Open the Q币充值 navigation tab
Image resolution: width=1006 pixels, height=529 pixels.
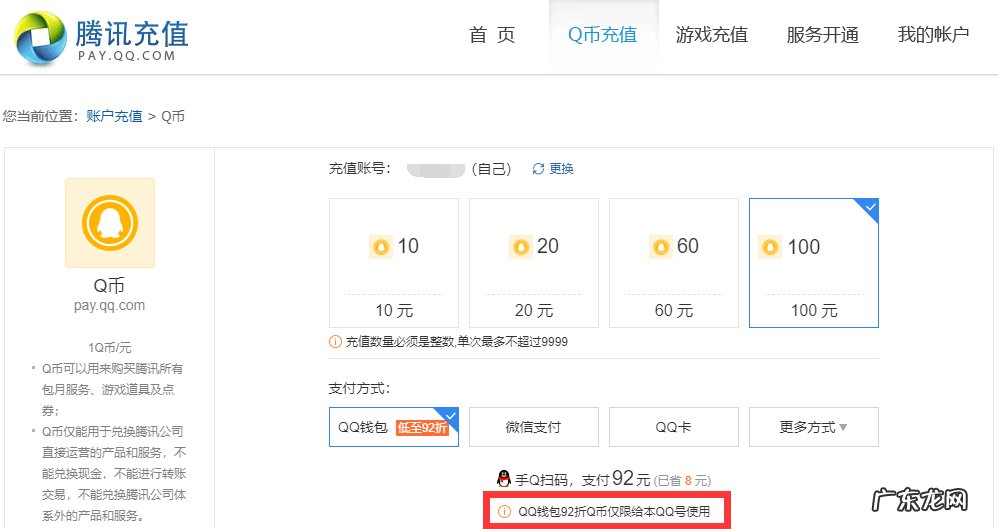(x=602, y=35)
